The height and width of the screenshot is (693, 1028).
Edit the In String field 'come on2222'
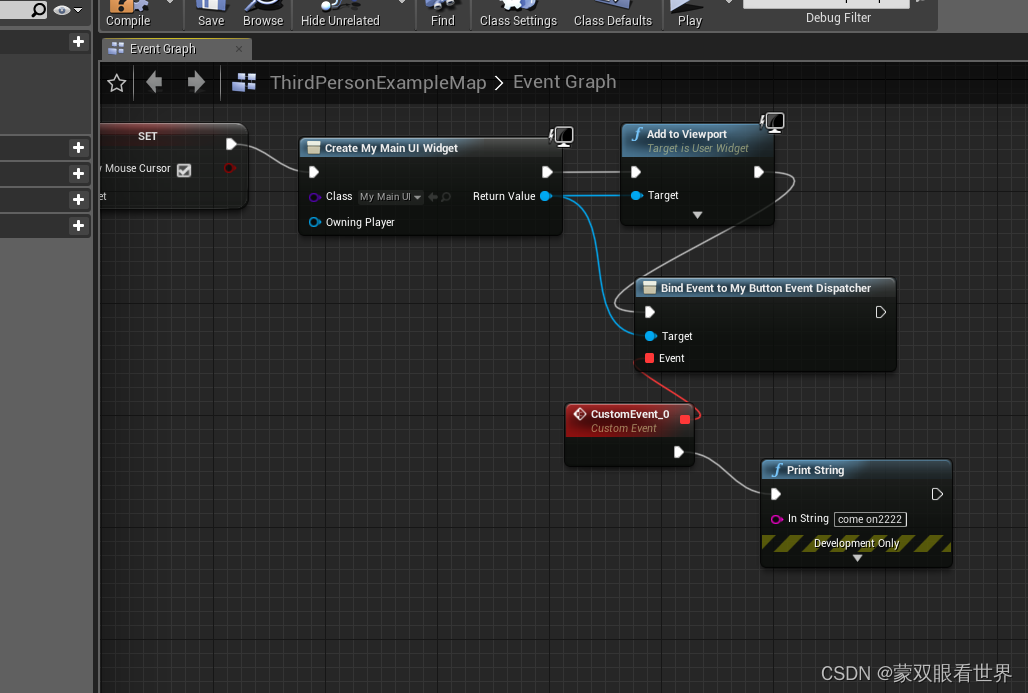(870, 519)
